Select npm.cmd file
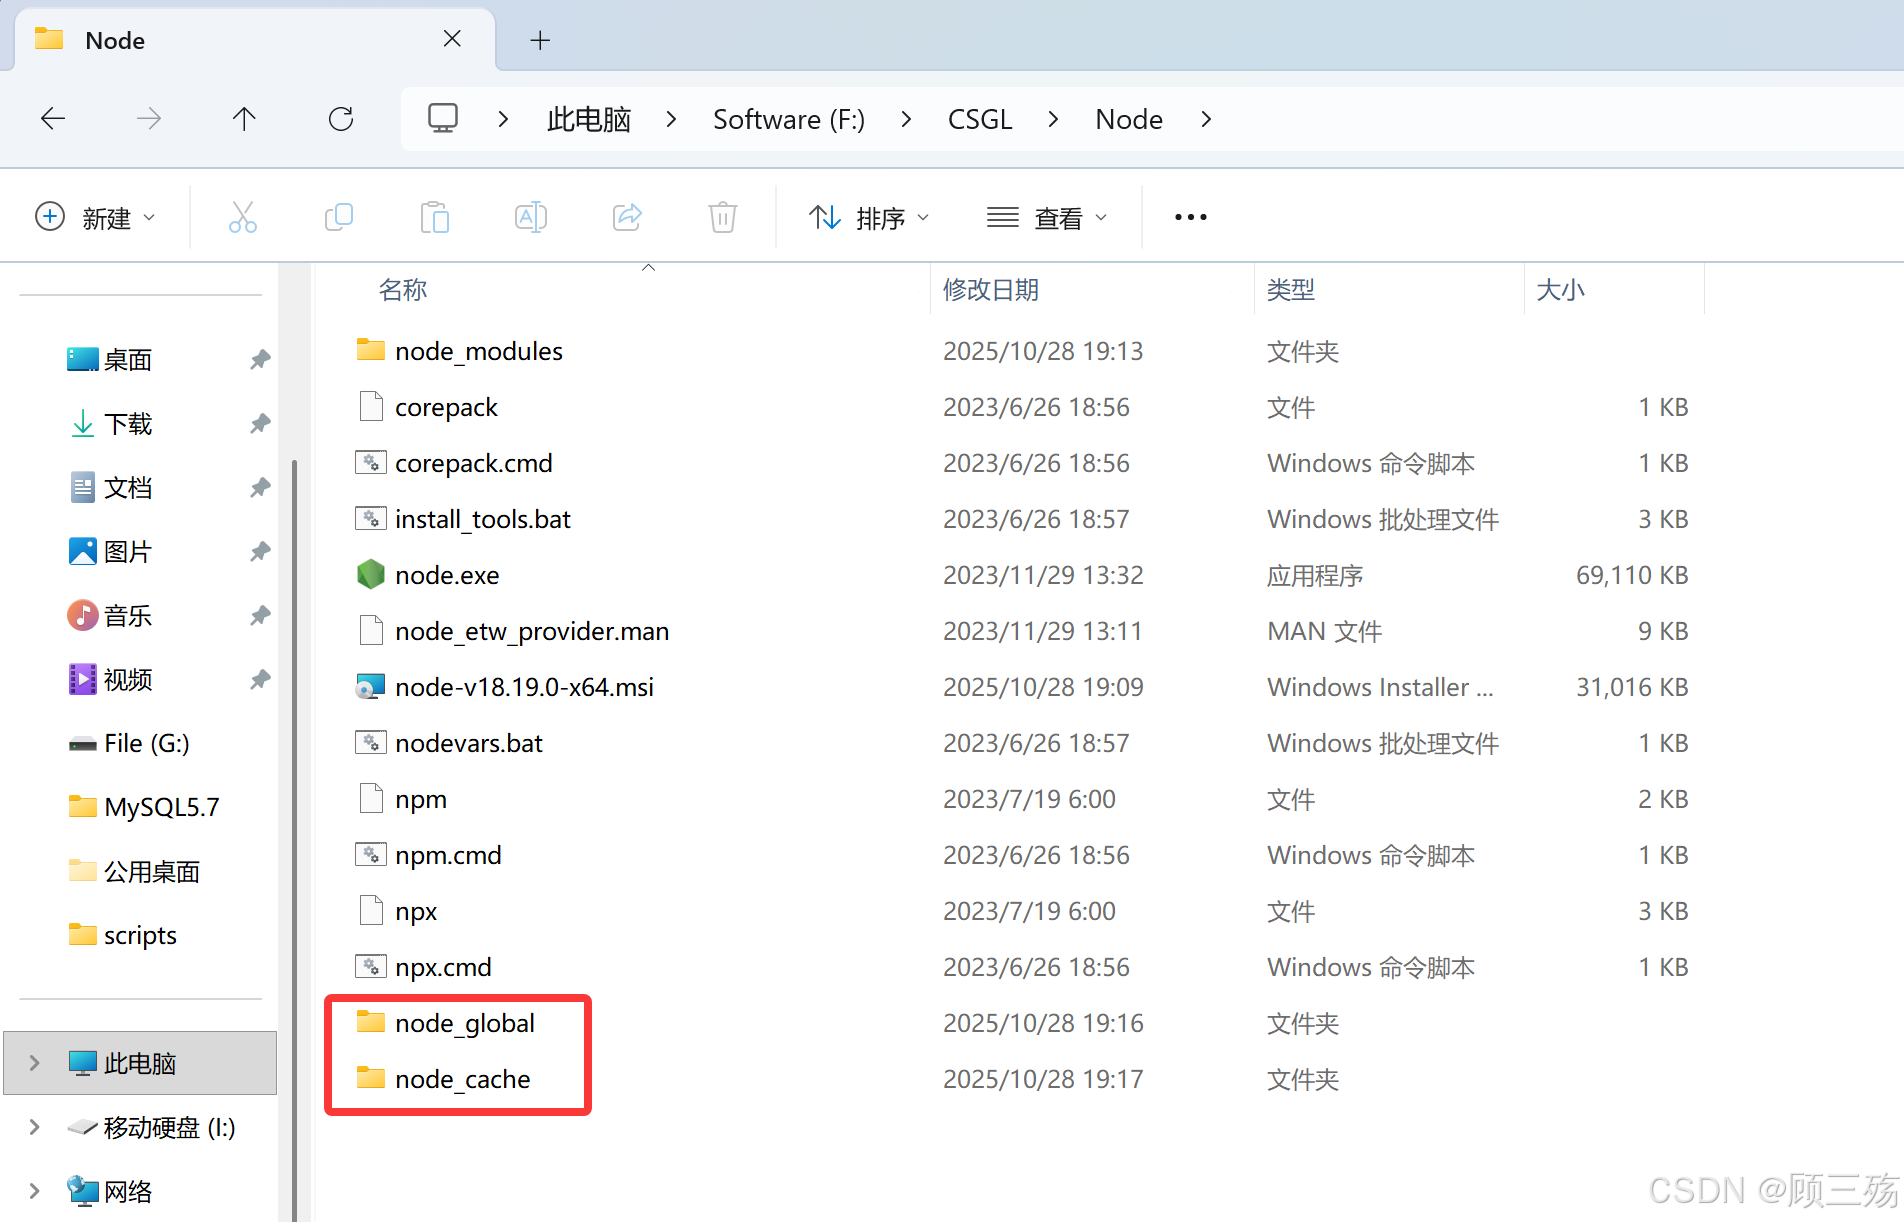 448,855
